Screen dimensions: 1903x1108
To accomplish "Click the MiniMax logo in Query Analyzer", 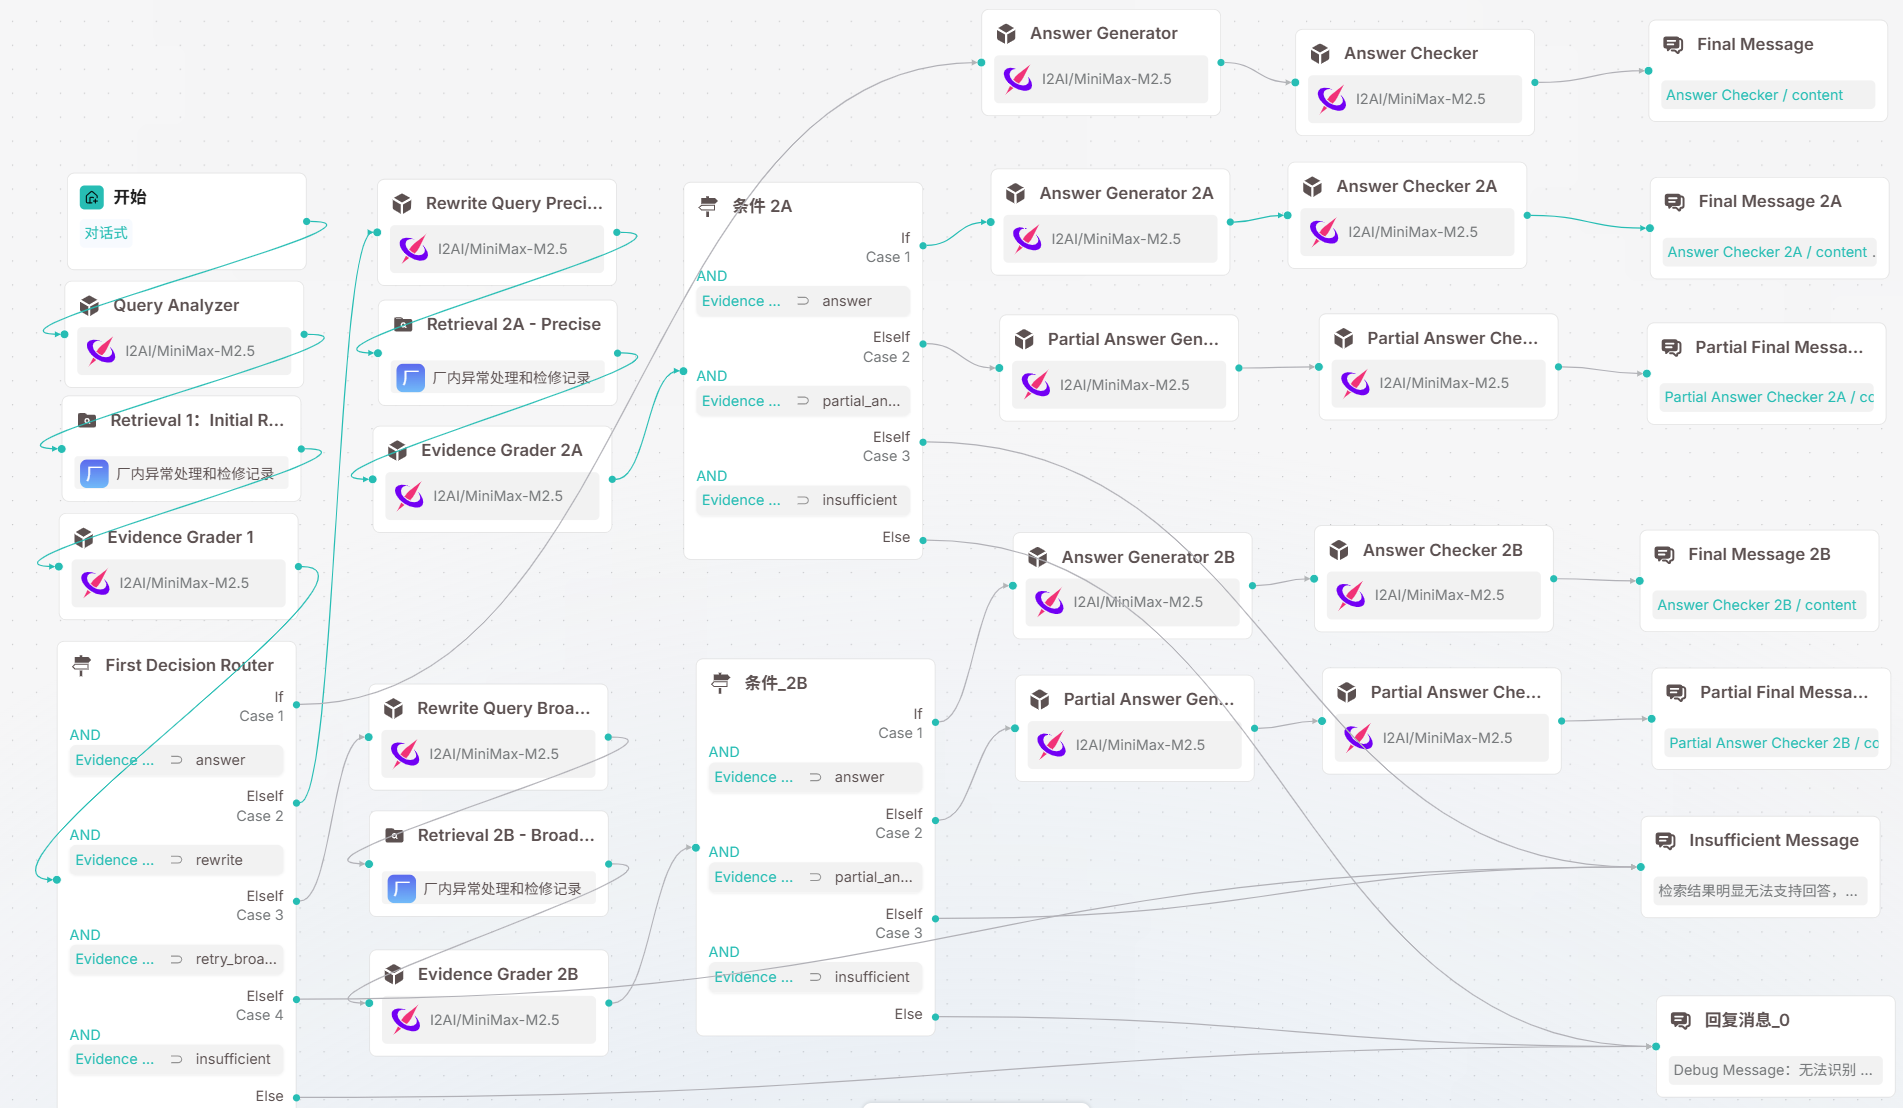I will tap(101, 351).
